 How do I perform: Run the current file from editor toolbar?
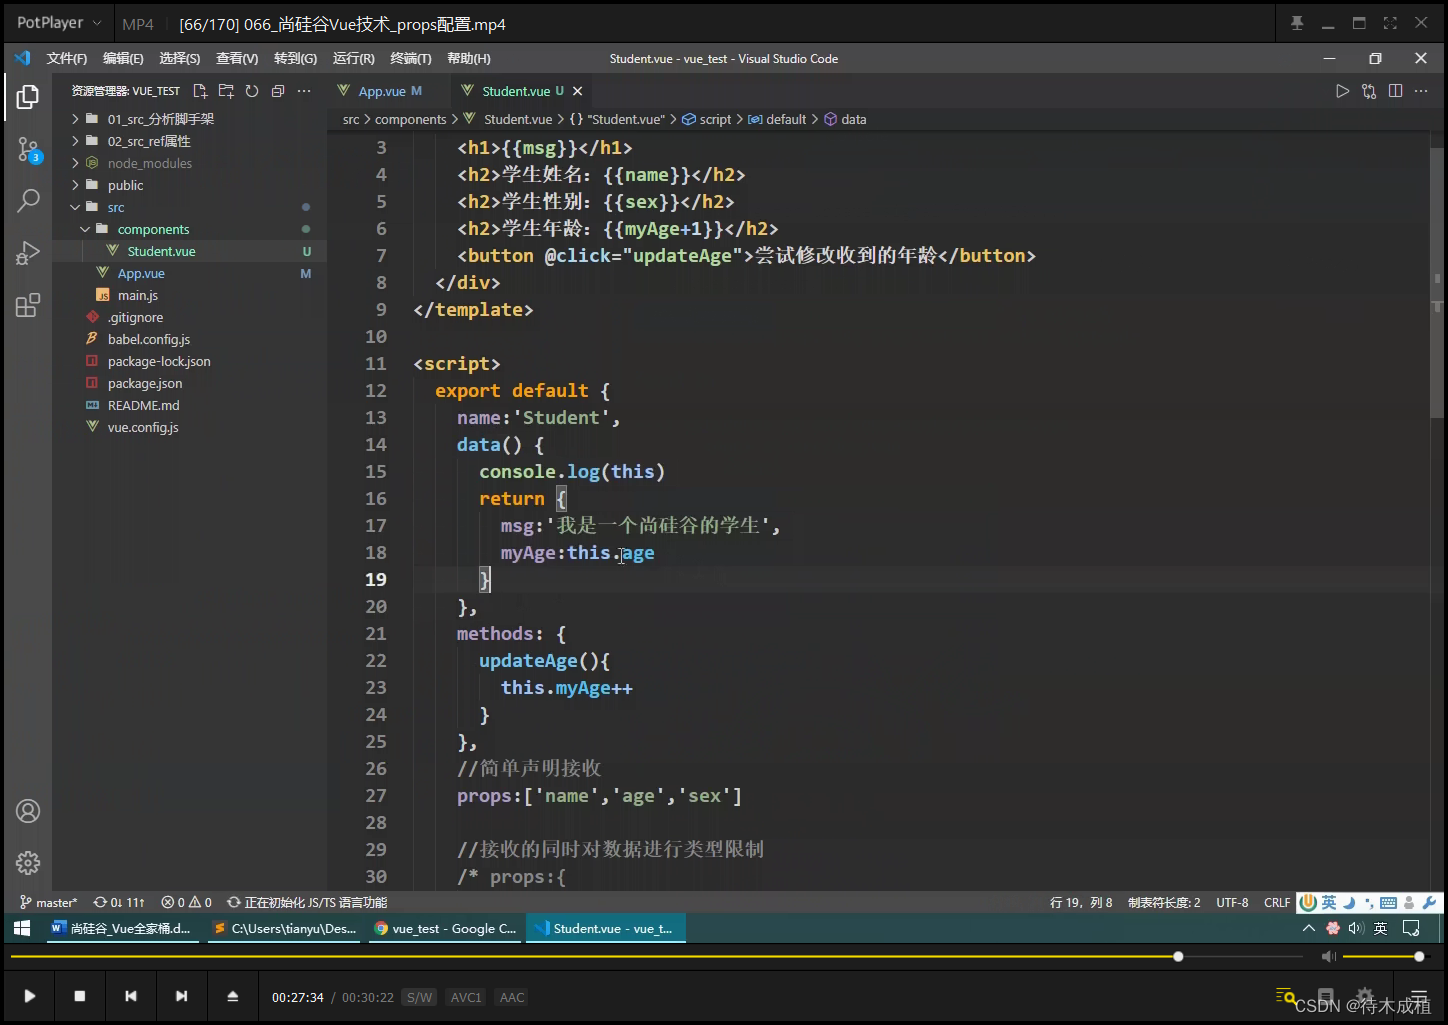(1342, 91)
